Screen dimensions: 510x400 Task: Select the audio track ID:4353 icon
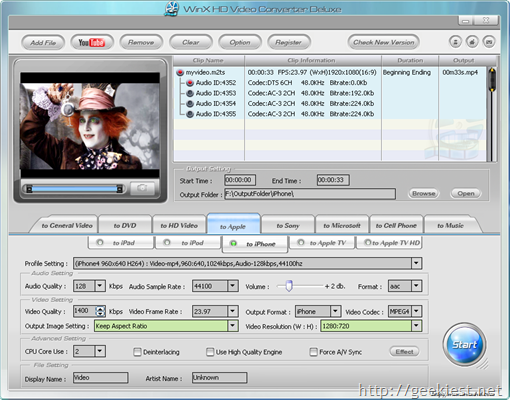tap(190, 93)
